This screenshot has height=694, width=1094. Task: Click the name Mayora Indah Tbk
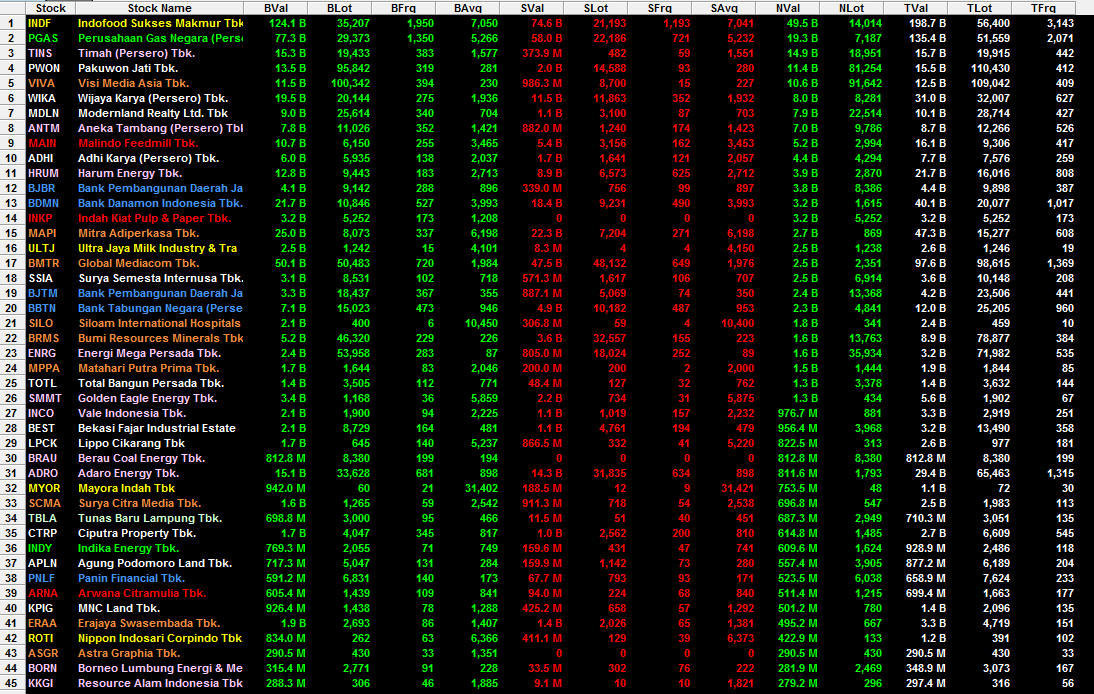click(x=126, y=488)
